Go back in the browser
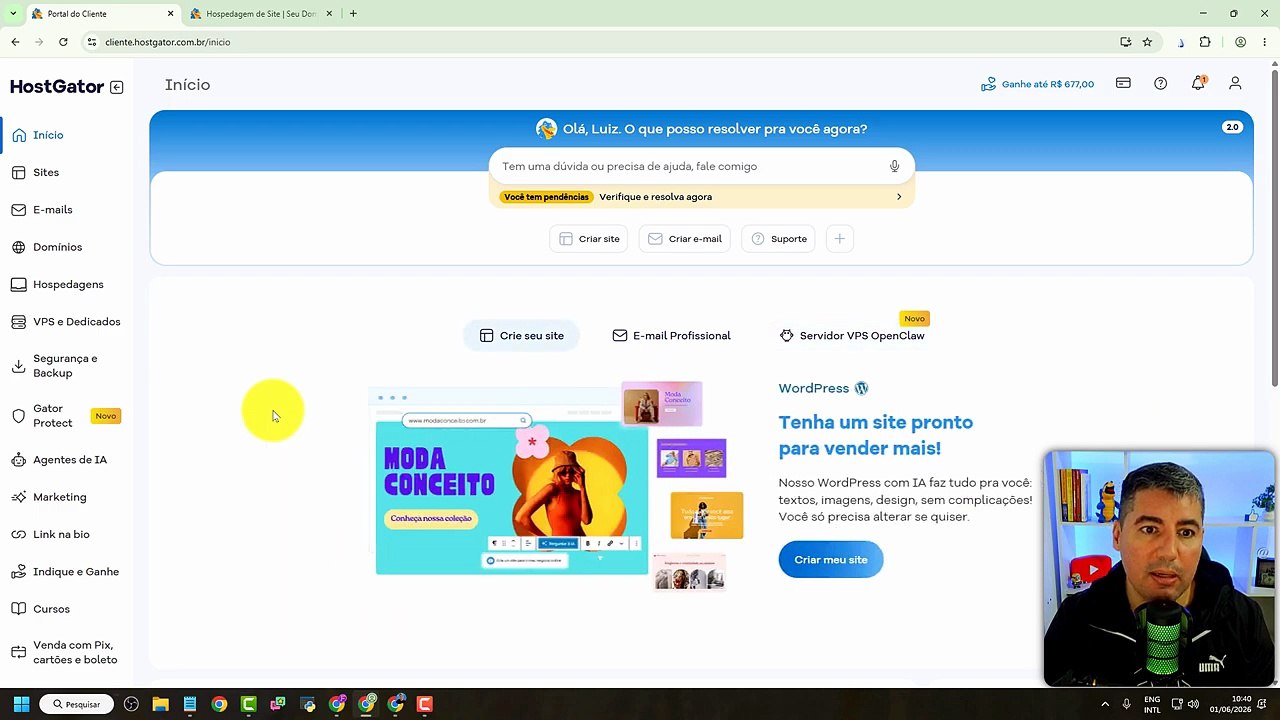The image size is (1280, 720). tap(15, 42)
